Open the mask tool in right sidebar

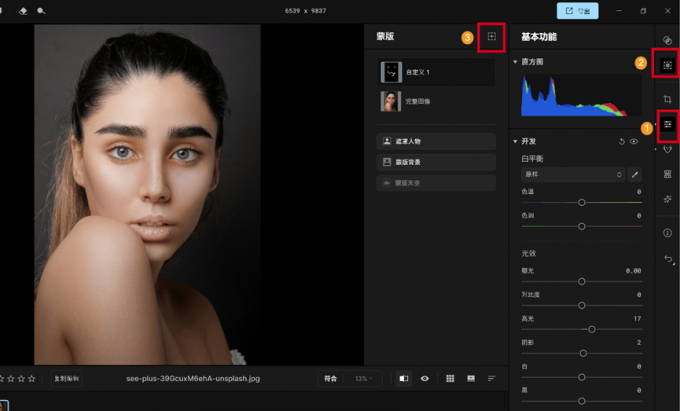[667, 64]
